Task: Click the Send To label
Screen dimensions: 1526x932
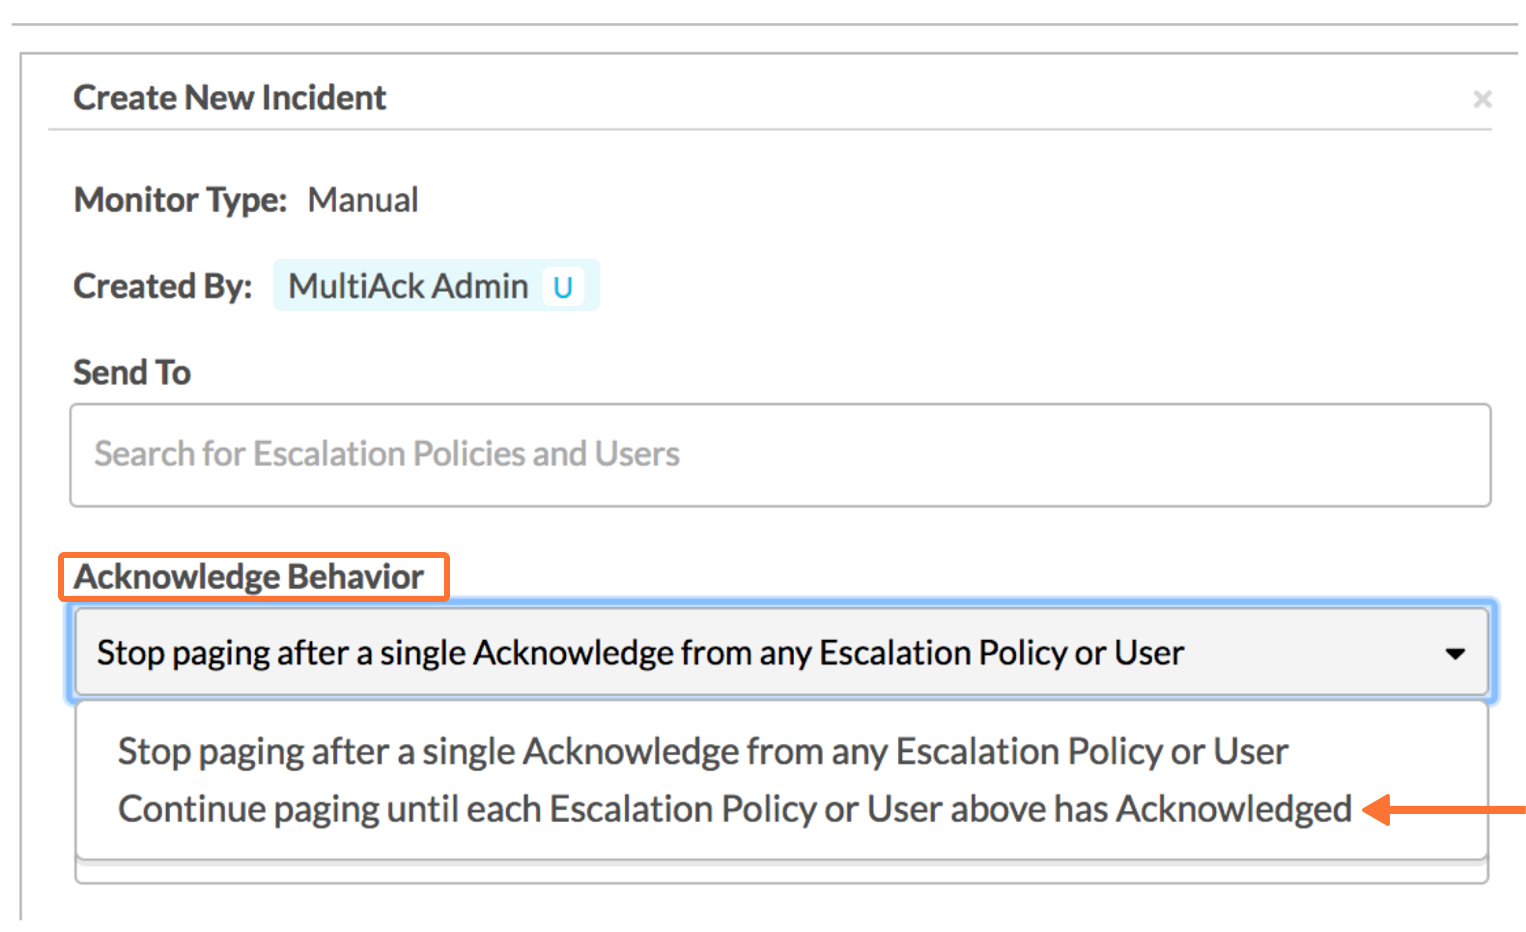Action: point(132,372)
